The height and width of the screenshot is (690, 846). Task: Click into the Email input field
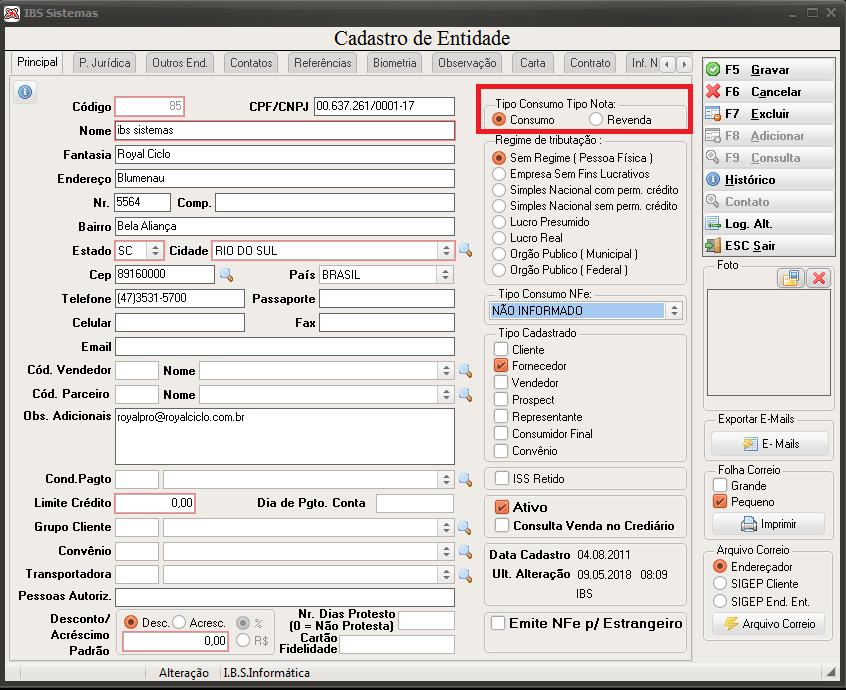285,347
